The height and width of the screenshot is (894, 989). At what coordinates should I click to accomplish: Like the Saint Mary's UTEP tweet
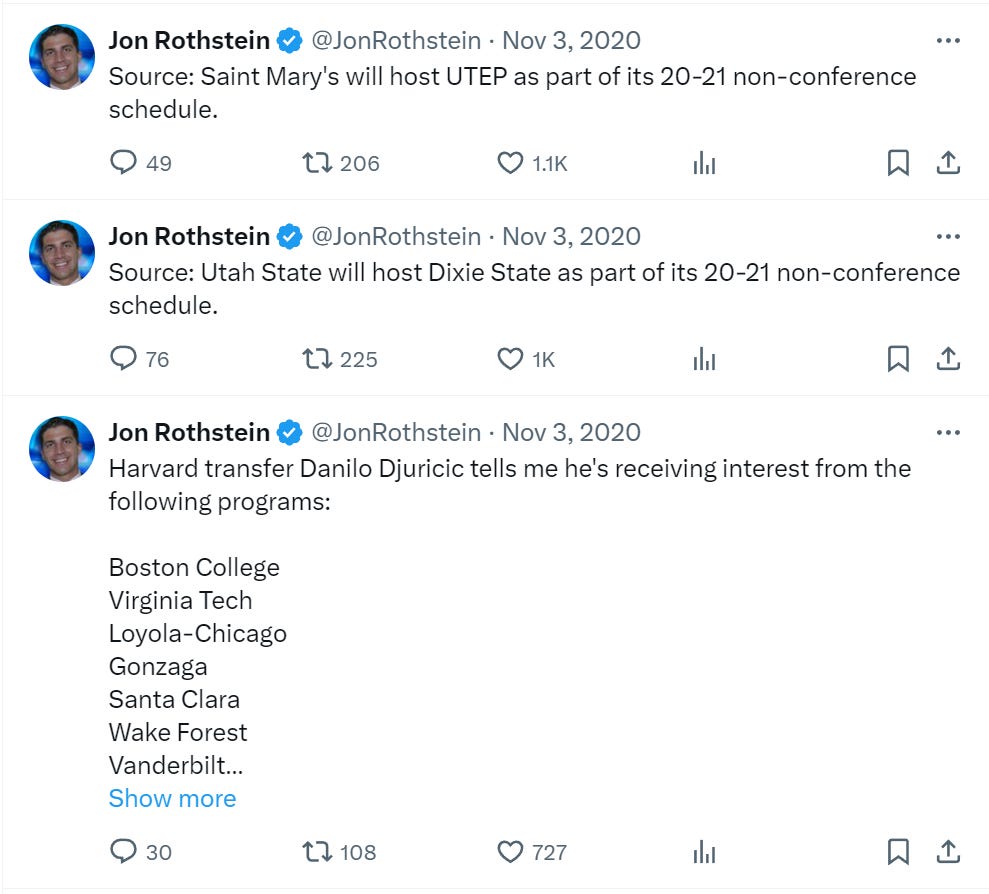511,161
